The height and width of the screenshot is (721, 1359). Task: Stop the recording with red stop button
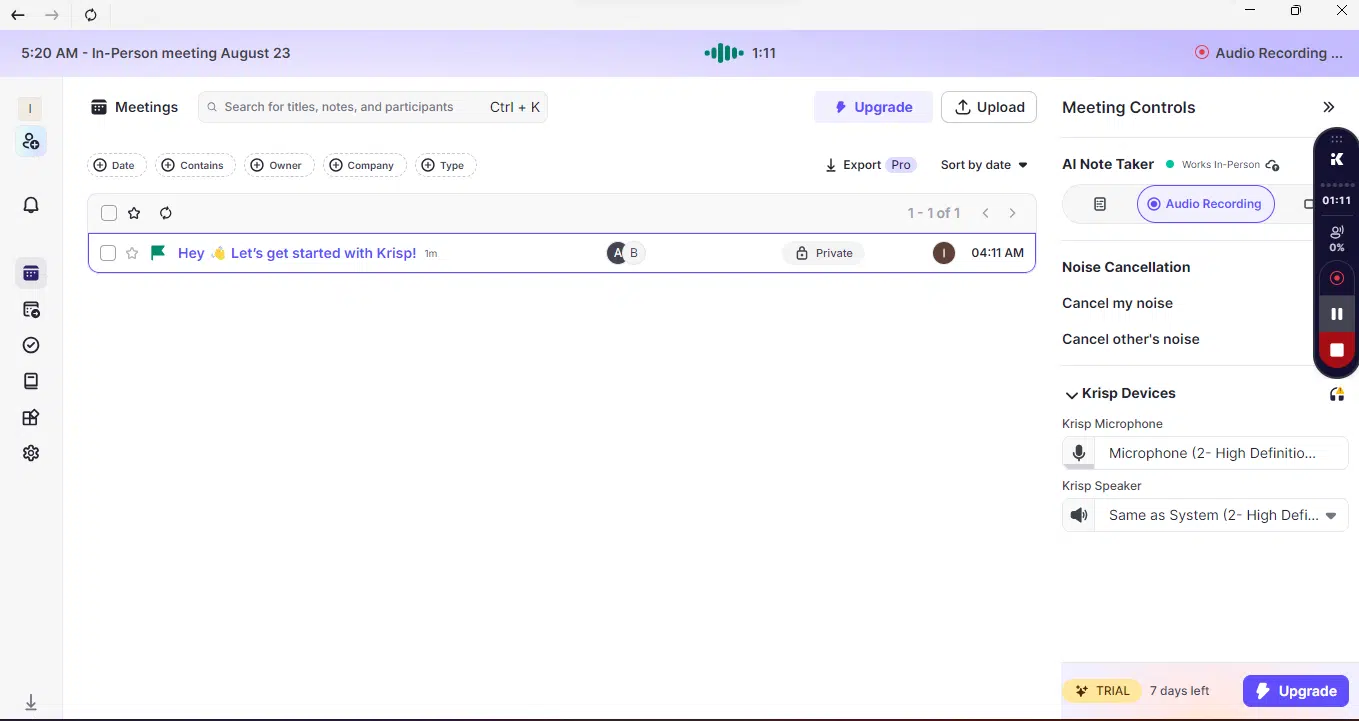click(x=1336, y=350)
